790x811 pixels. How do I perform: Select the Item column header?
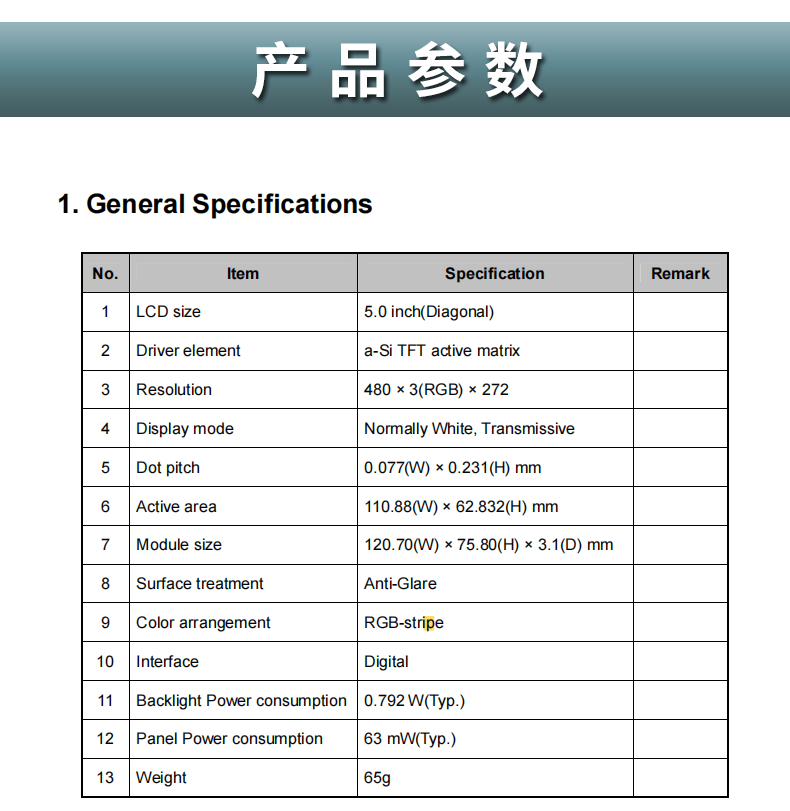[x=242, y=273]
